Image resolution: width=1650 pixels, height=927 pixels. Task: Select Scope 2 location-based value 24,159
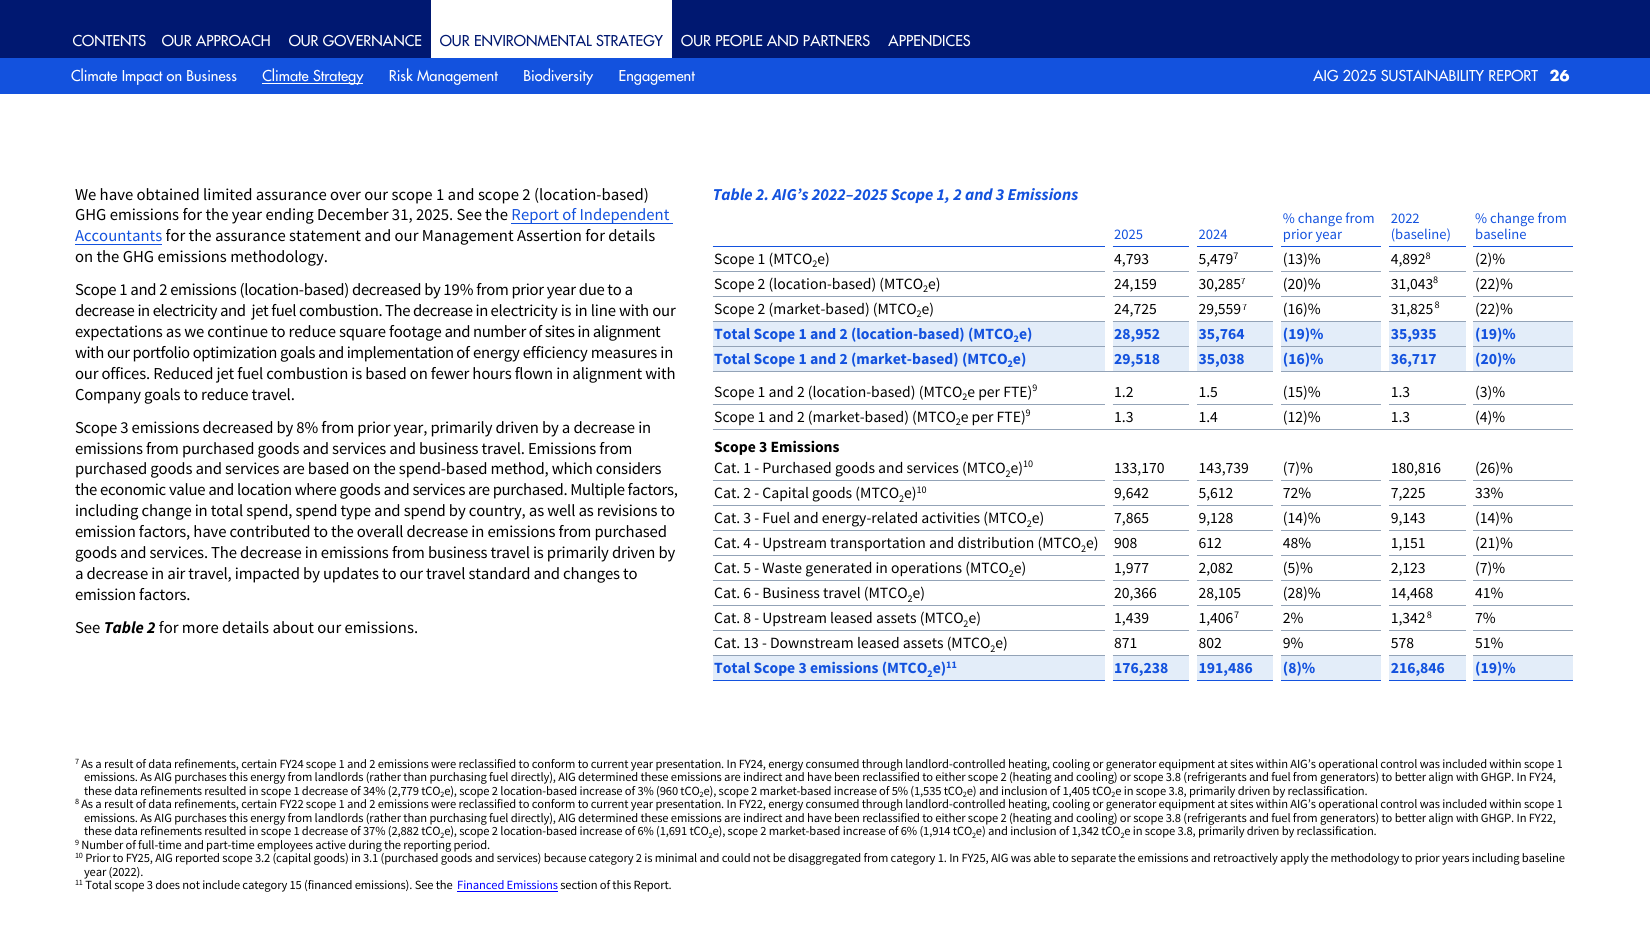1135,284
